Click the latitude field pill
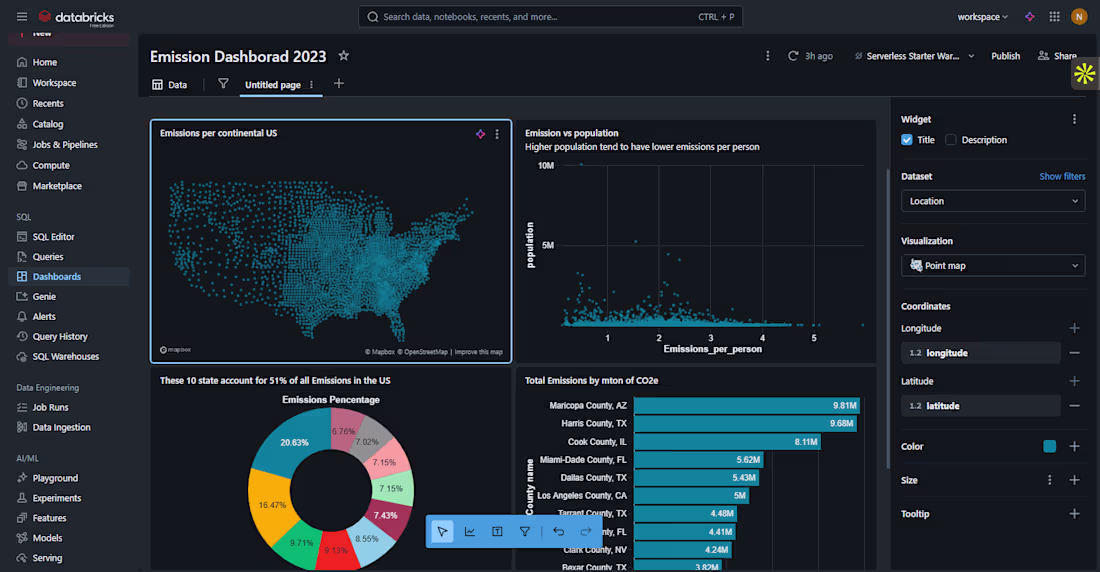This screenshot has height=572, width=1100. (x=981, y=406)
